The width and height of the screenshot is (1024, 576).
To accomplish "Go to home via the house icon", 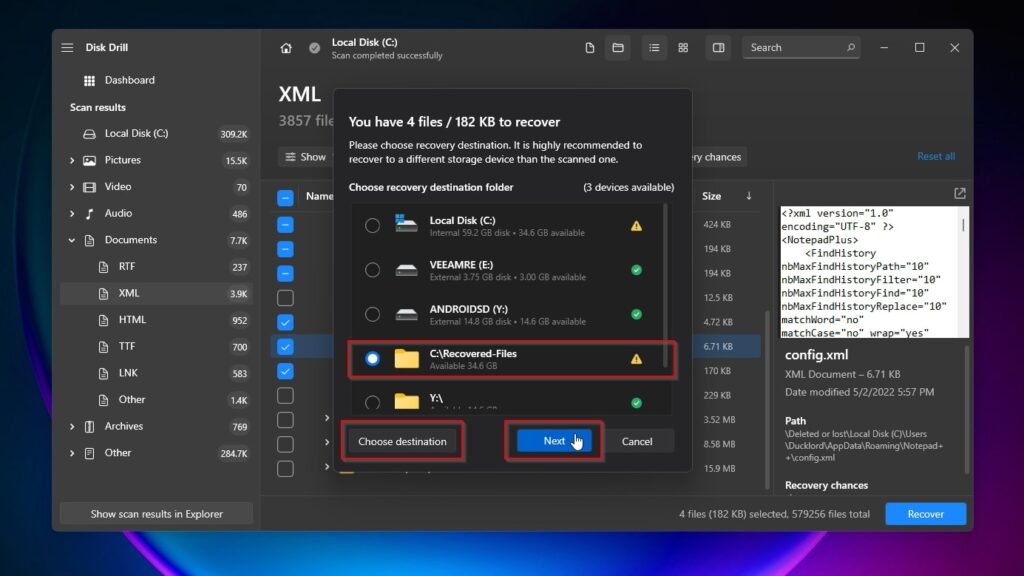I will (286, 48).
